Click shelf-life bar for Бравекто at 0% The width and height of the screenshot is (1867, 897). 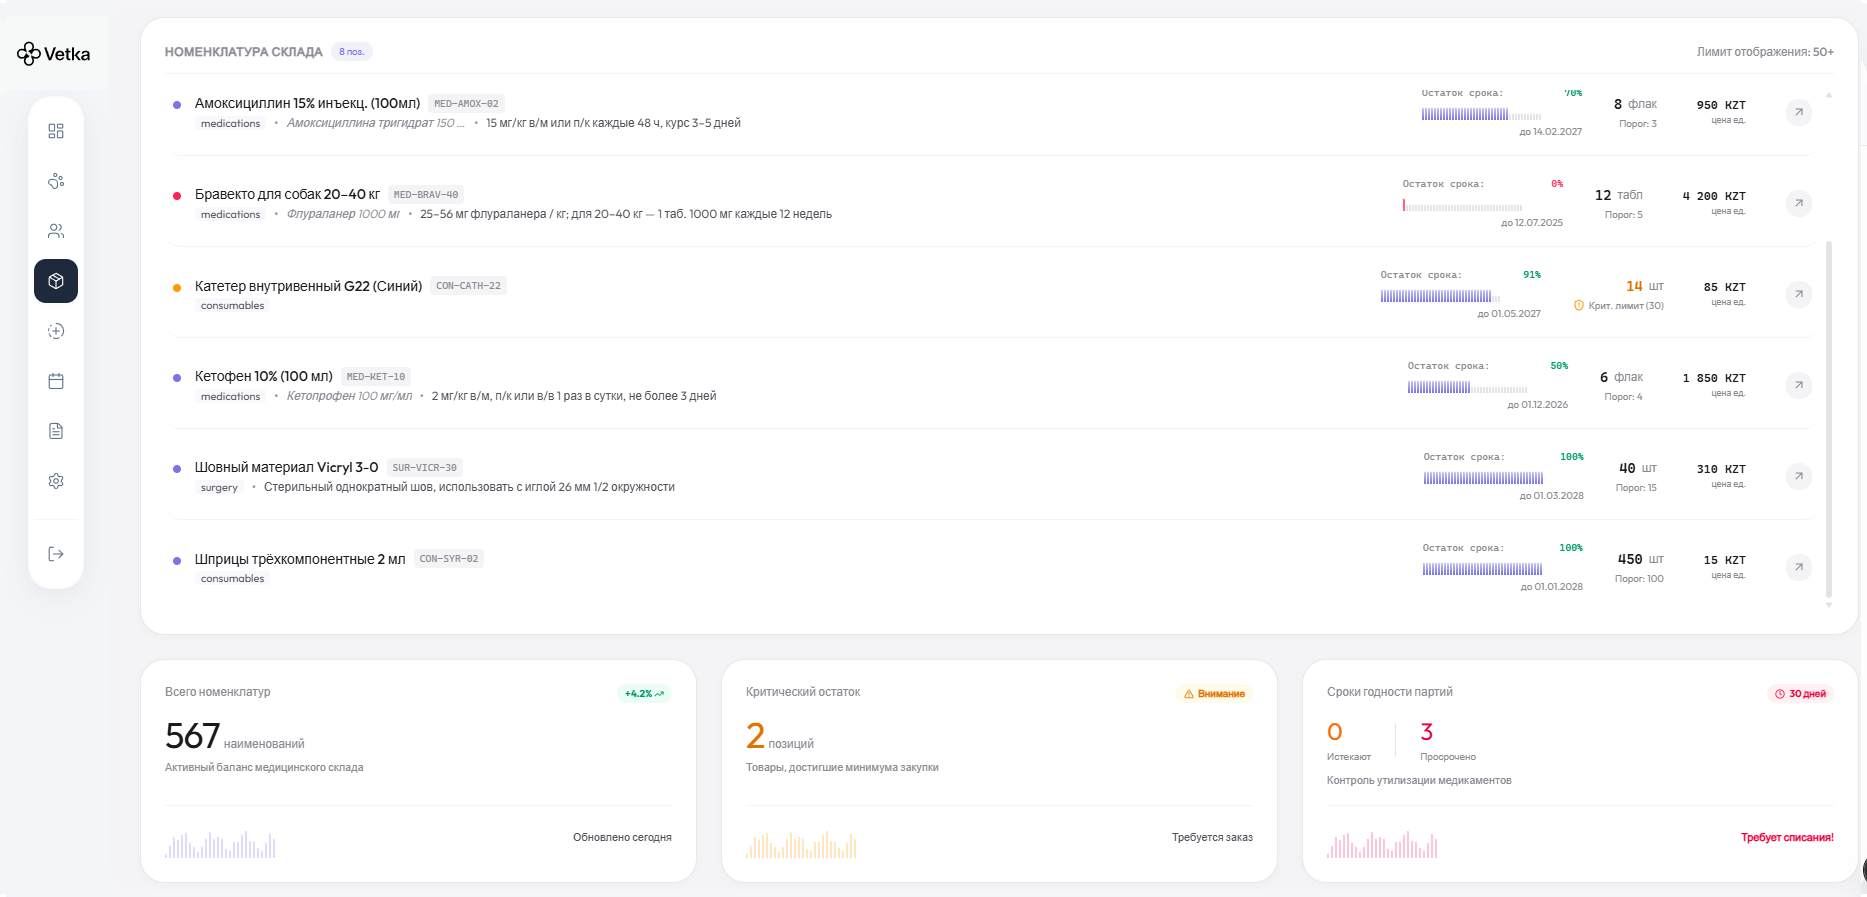1462,206
